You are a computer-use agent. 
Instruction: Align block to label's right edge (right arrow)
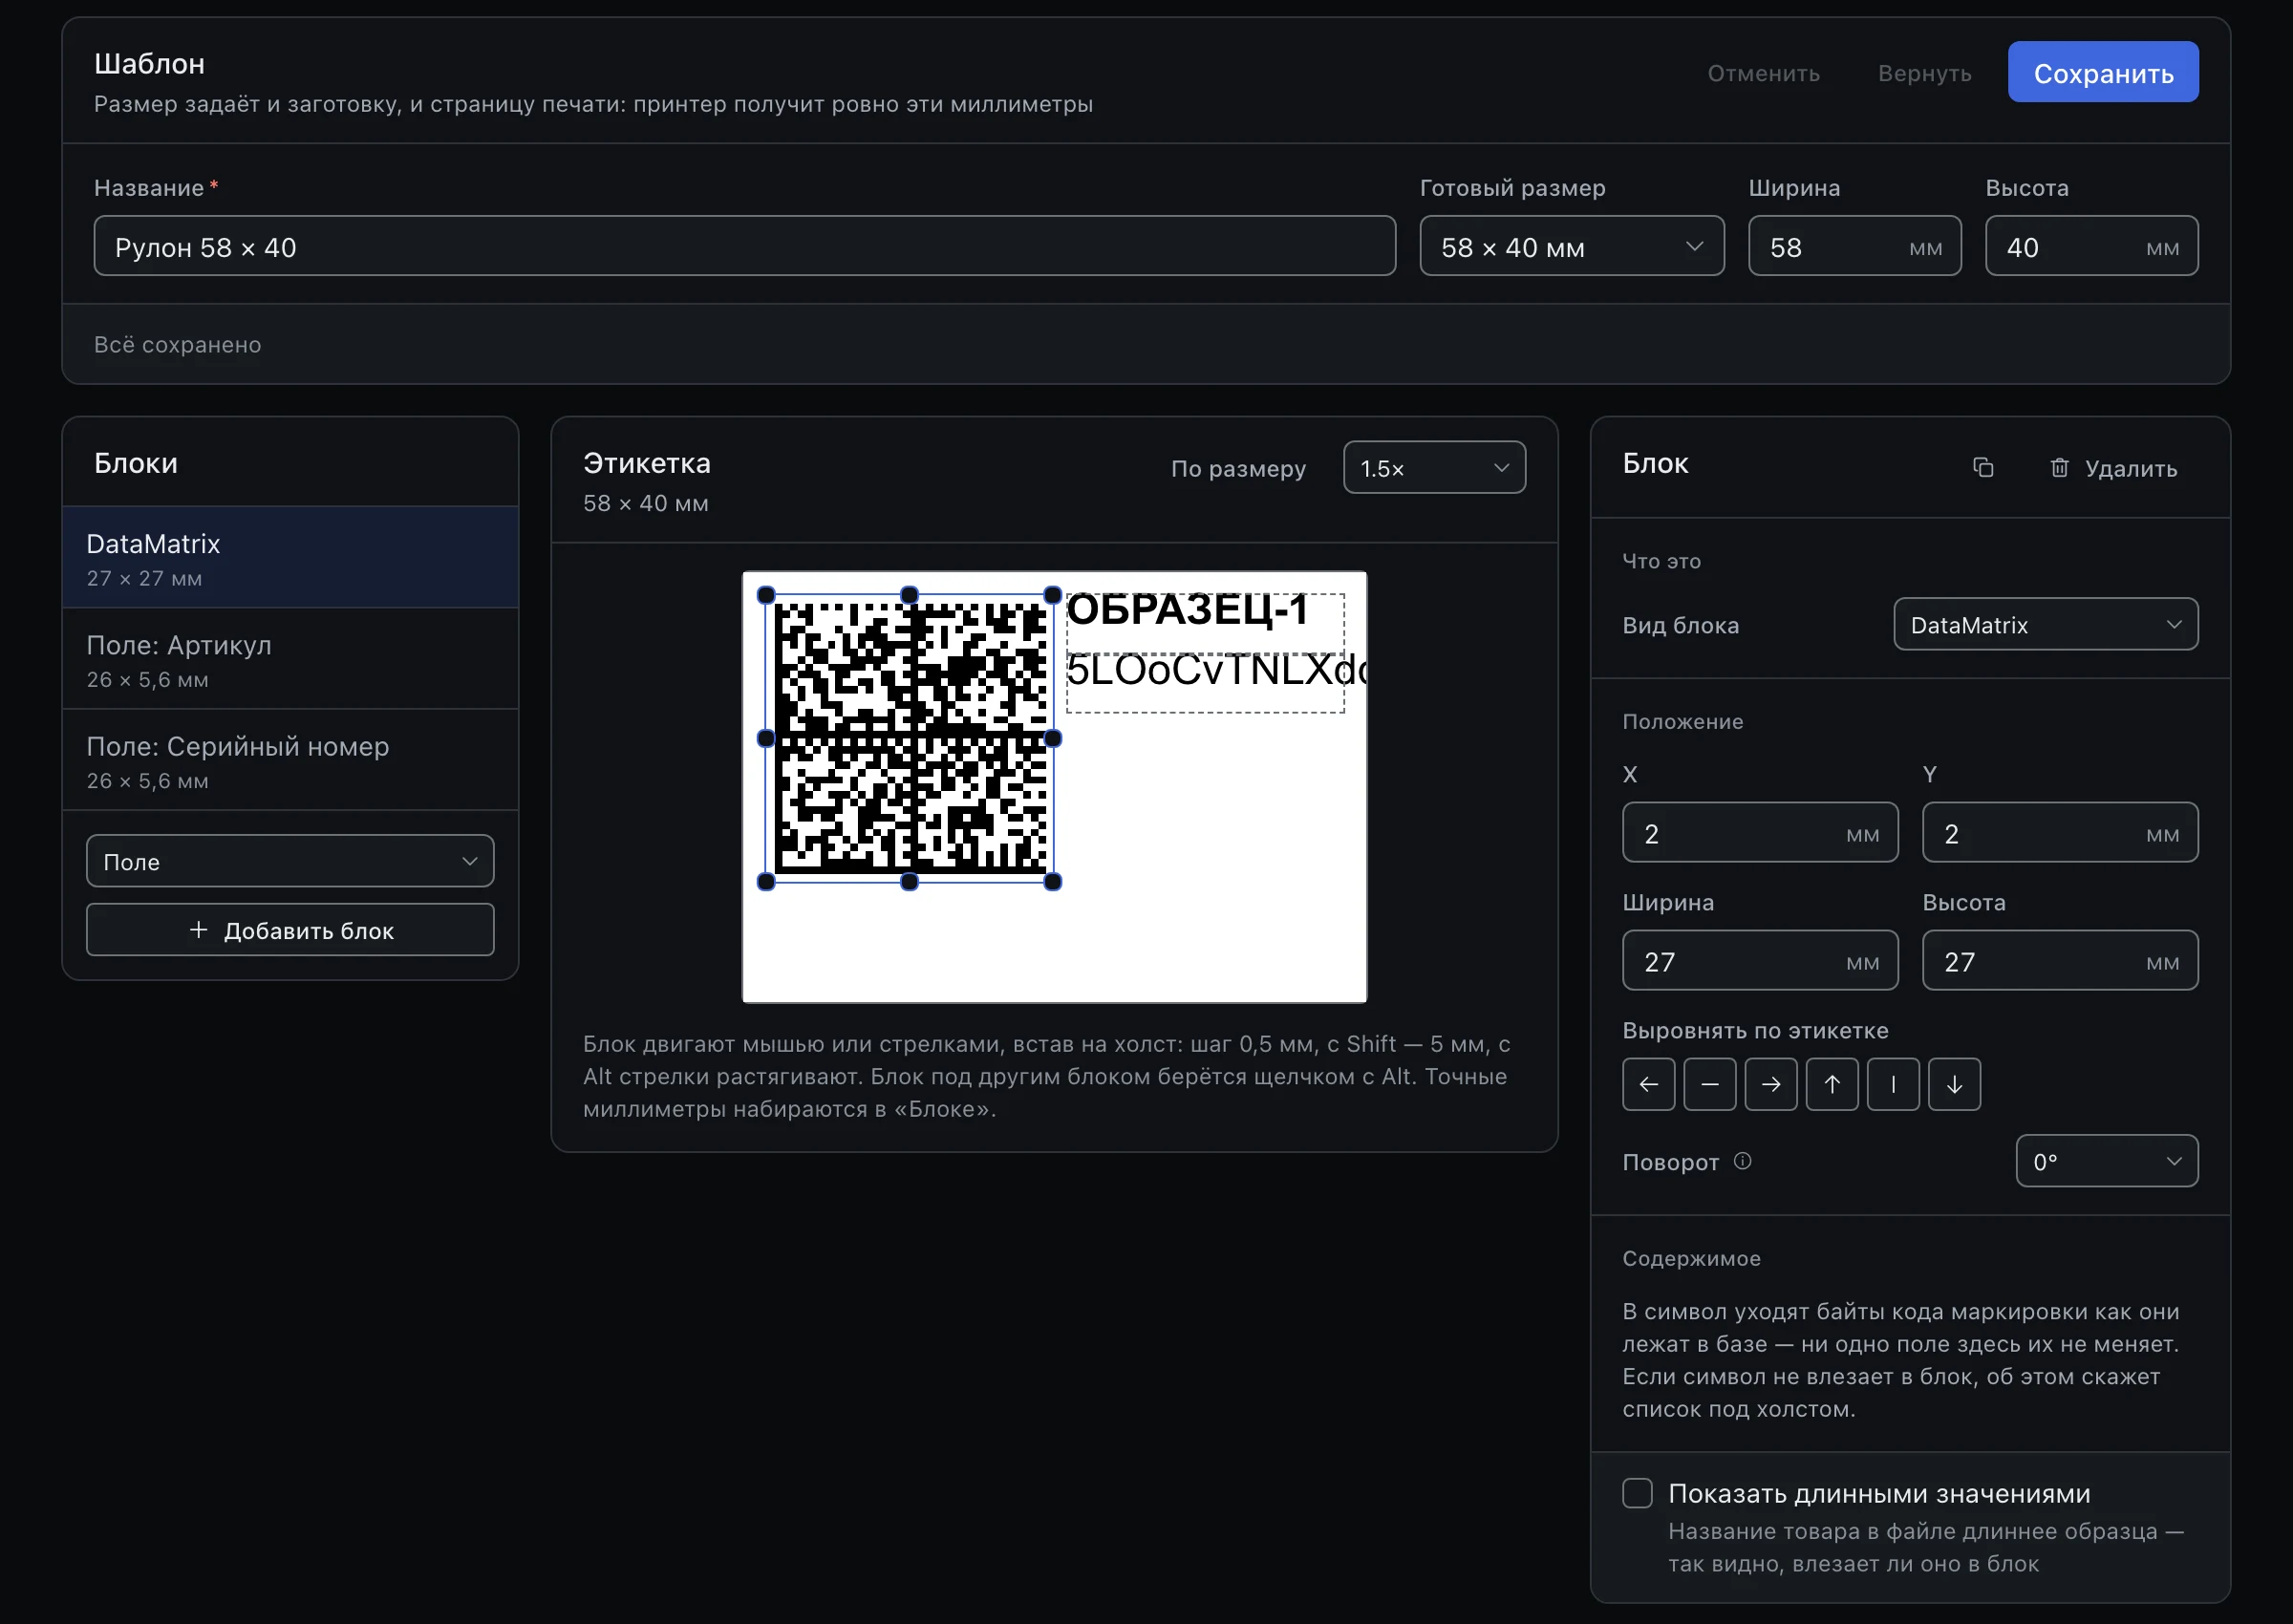(1771, 1084)
